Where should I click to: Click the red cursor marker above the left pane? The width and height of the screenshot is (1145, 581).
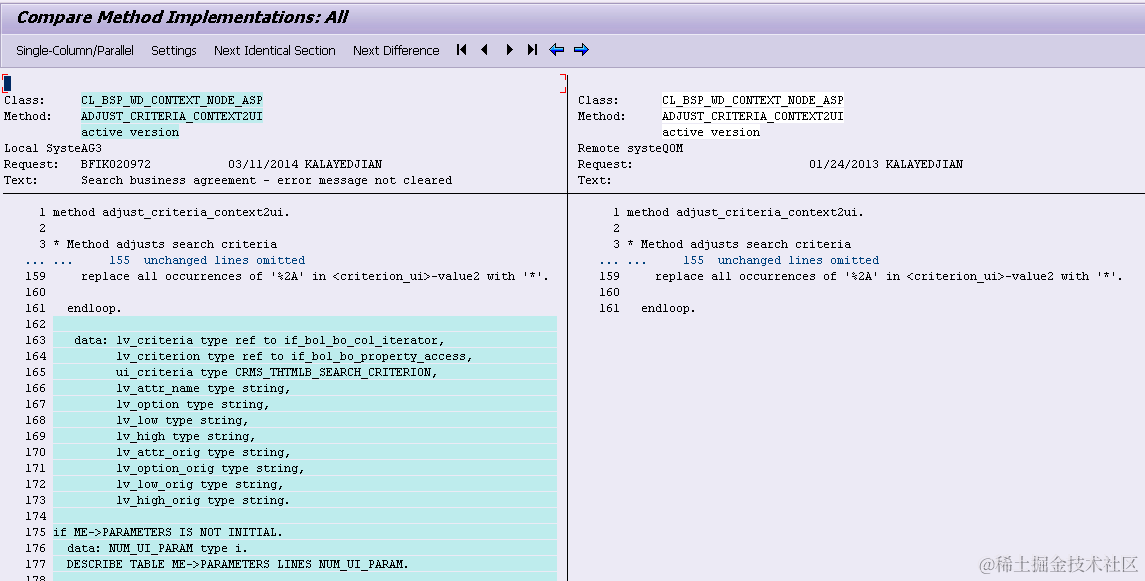pos(7,82)
